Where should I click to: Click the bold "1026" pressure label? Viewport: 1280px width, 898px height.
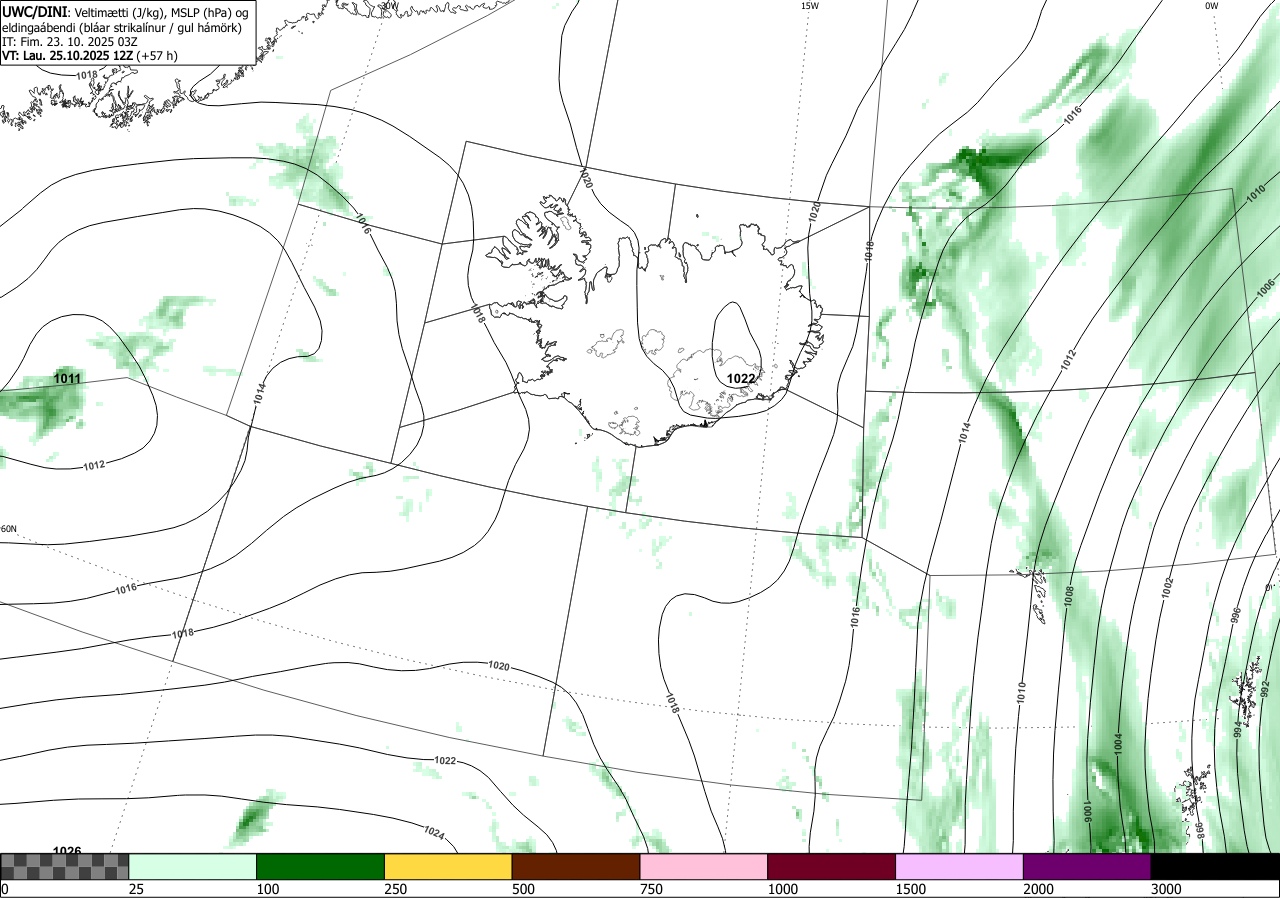(x=67, y=851)
